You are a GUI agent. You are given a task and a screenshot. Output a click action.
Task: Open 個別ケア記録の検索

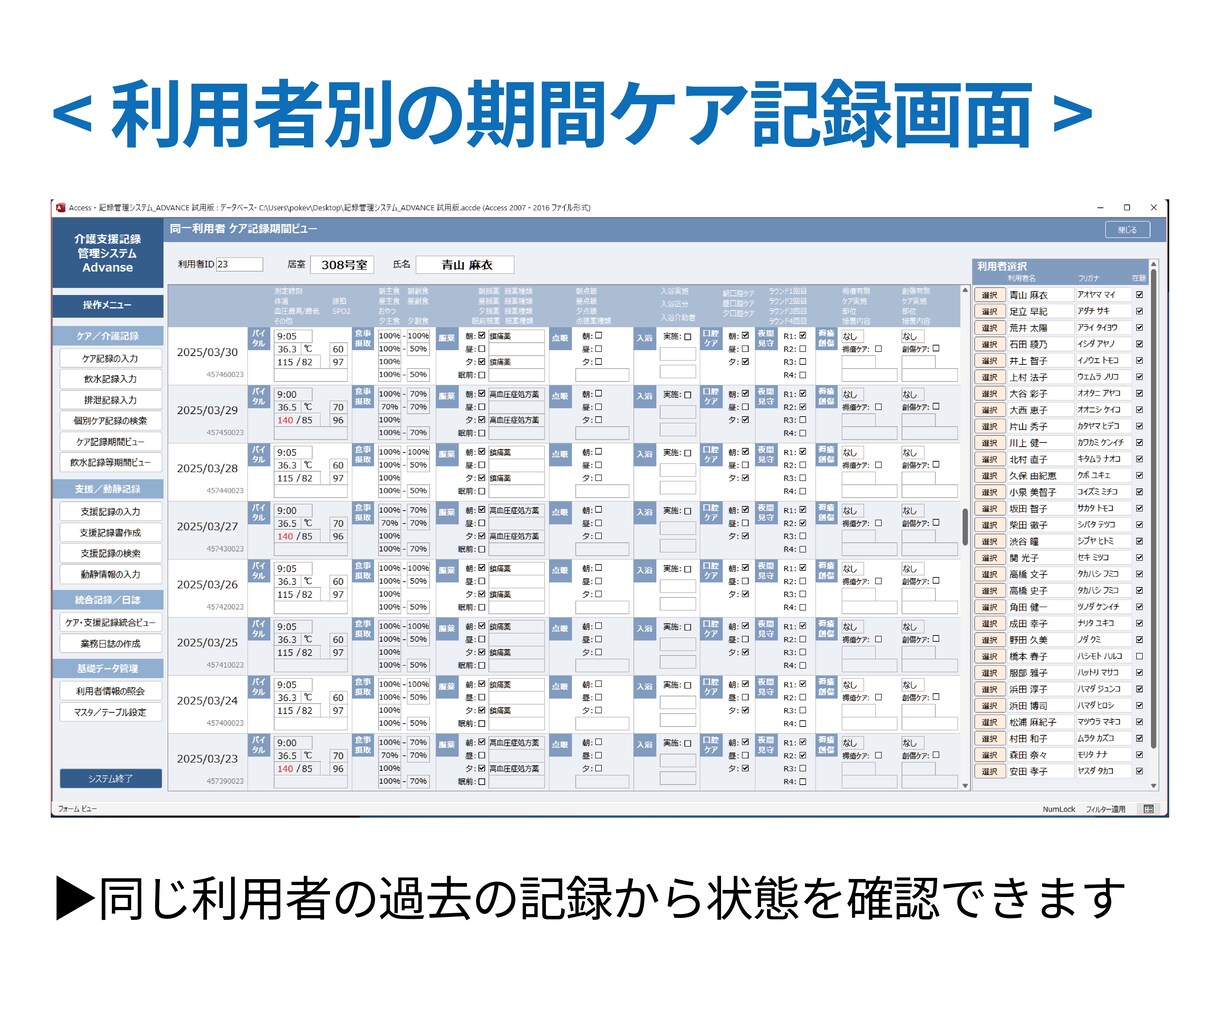click(x=110, y=421)
